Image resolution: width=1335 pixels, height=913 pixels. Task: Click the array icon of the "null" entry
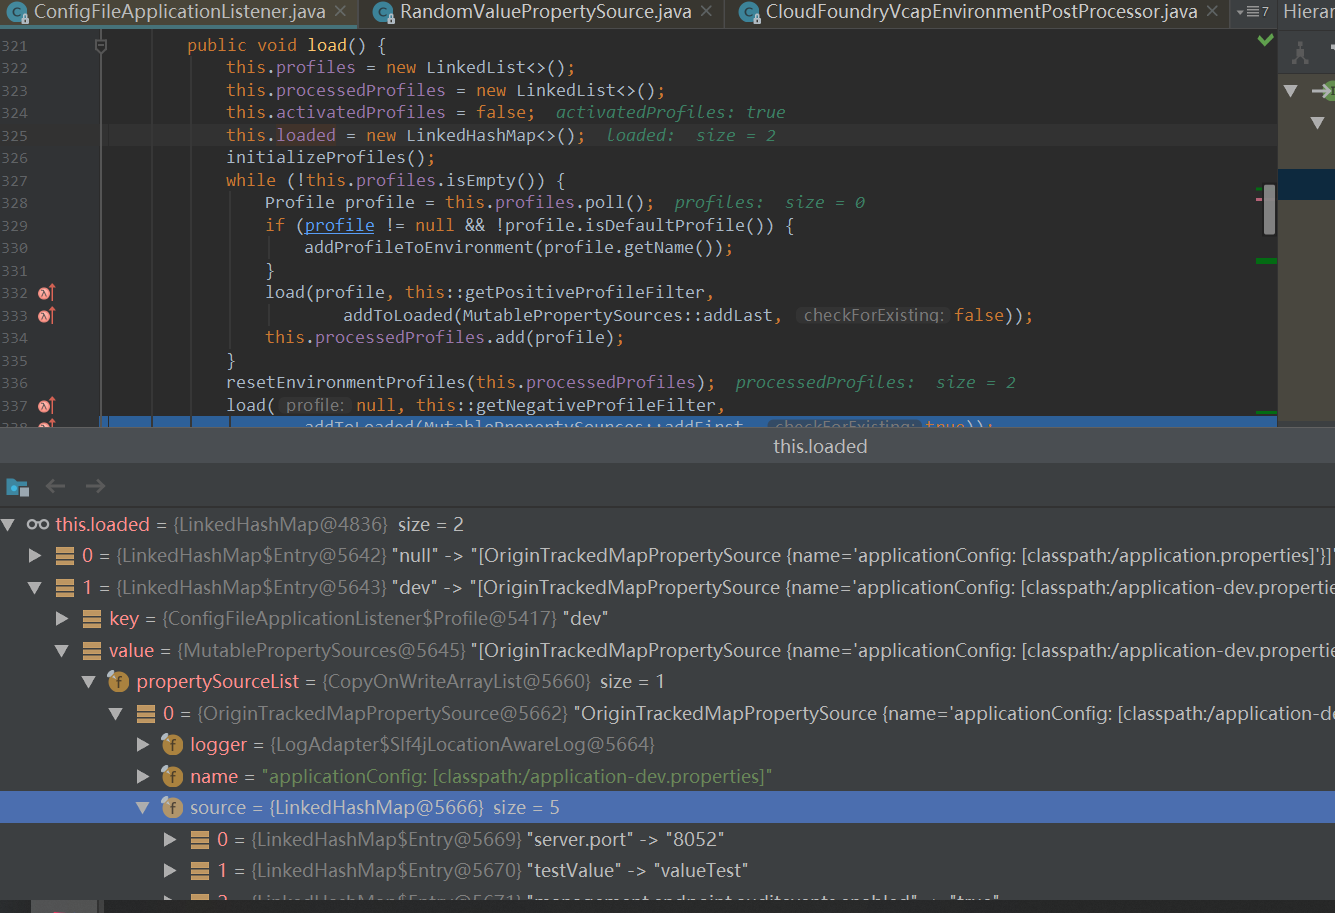click(64, 556)
